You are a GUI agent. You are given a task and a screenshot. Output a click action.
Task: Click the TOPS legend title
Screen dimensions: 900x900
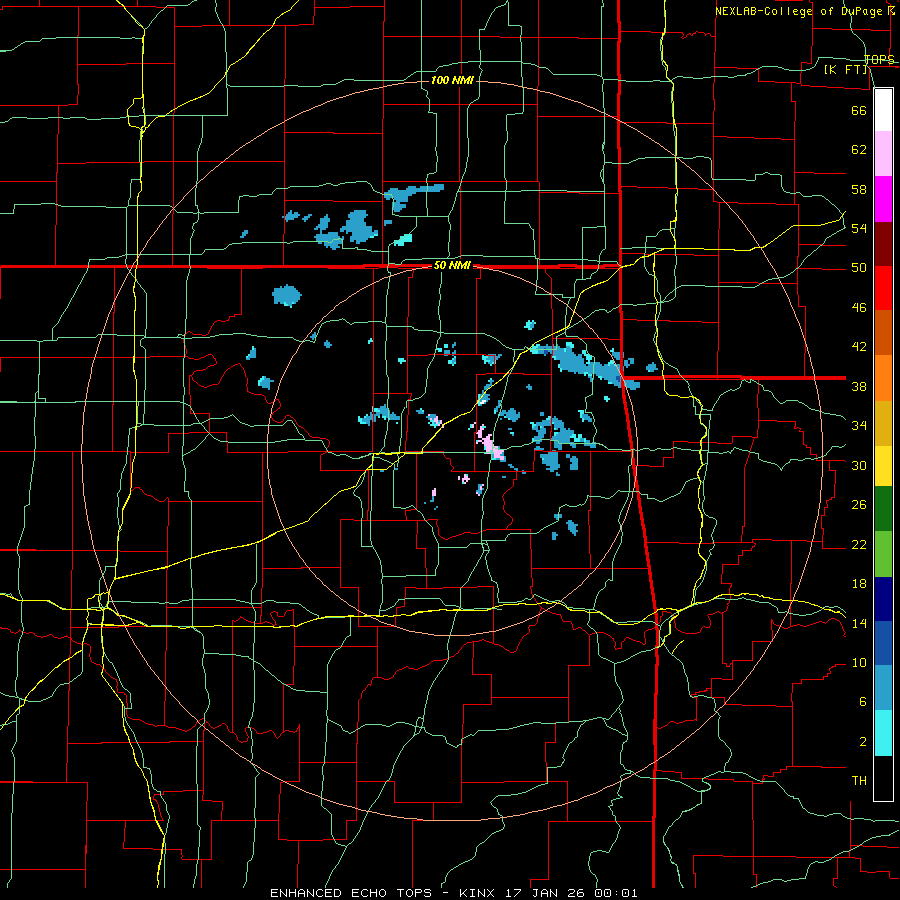879,59
